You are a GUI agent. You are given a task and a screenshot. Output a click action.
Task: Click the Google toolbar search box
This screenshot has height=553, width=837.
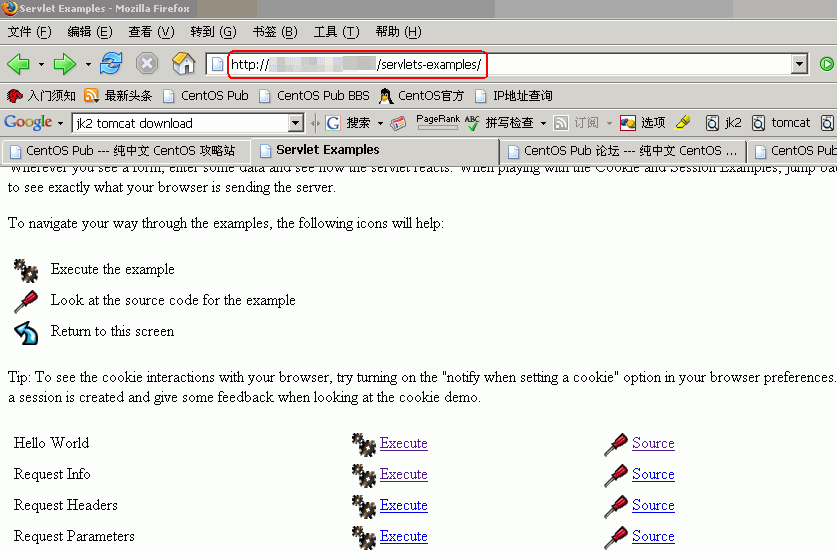pyautogui.click(x=181, y=123)
